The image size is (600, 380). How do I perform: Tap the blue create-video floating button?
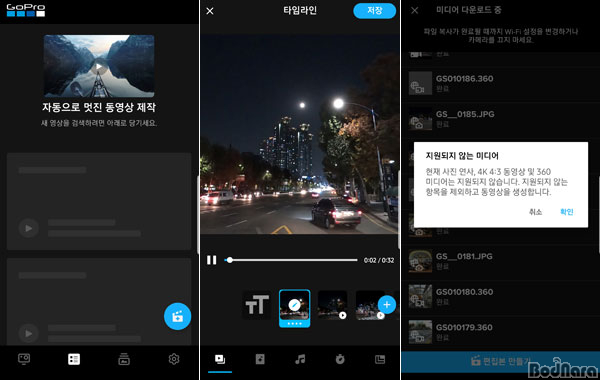[178, 316]
